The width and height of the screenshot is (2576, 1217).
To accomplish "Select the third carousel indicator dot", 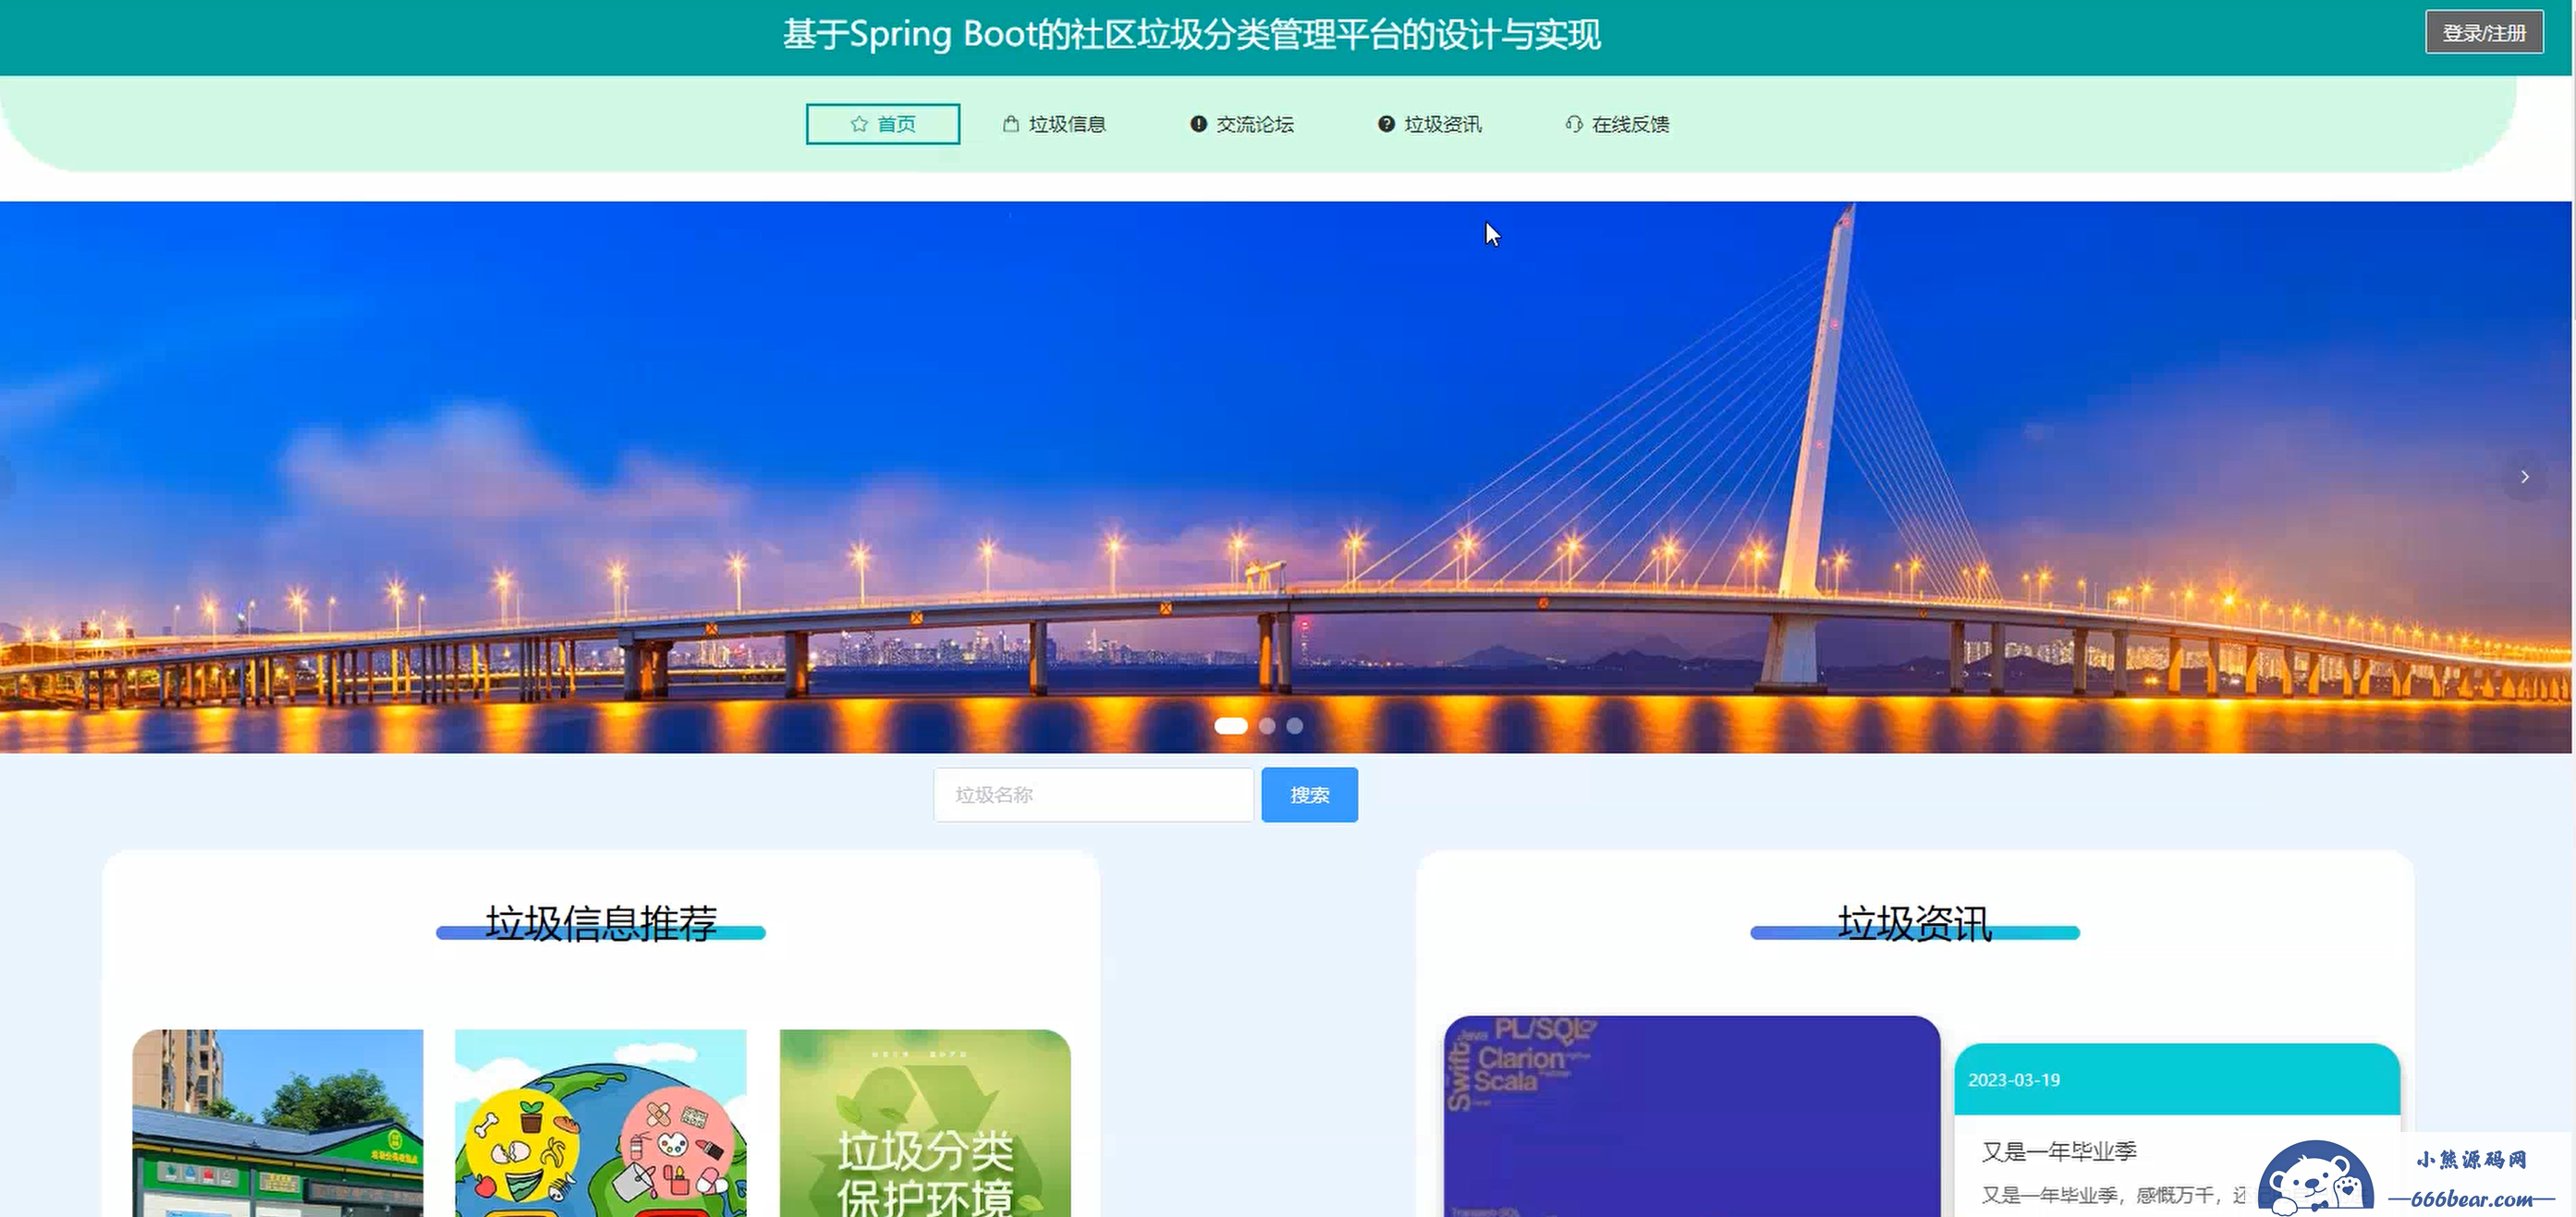I will tap(1295, 726).
